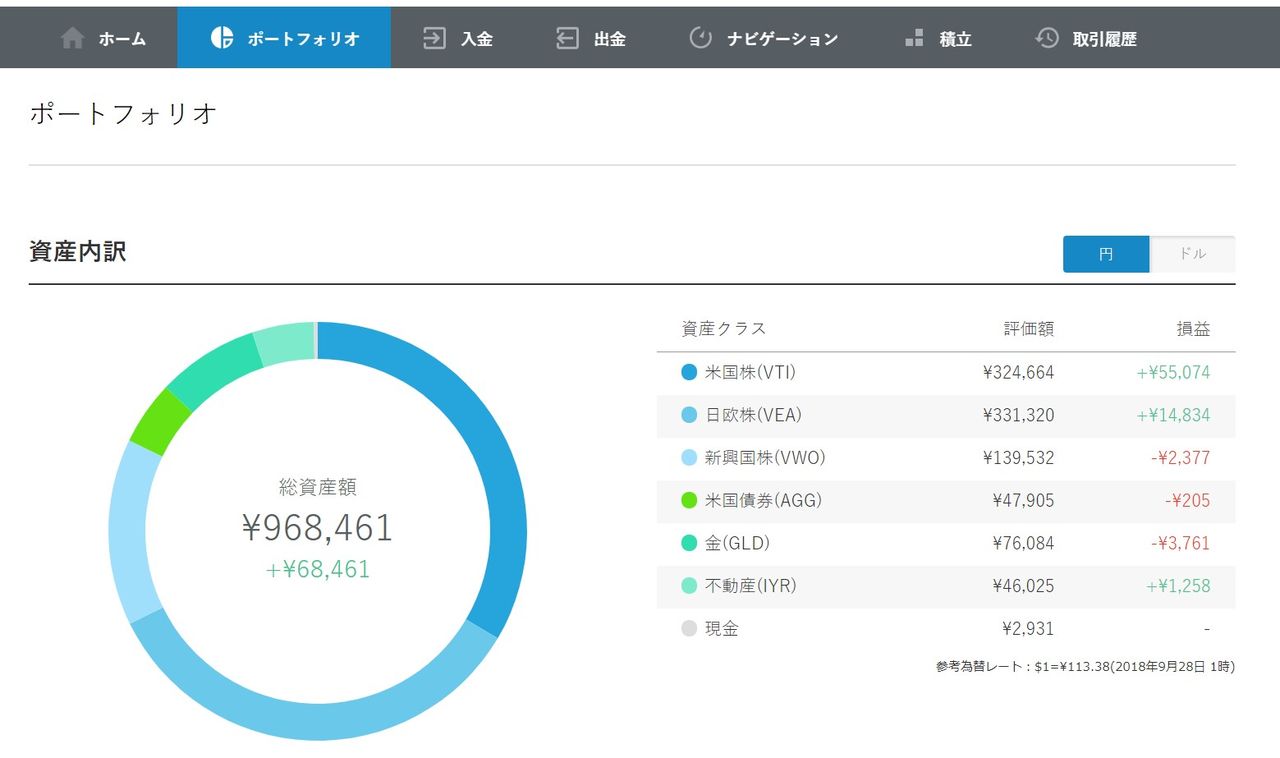Switch currency display to ドル

tap(1193, 254)
